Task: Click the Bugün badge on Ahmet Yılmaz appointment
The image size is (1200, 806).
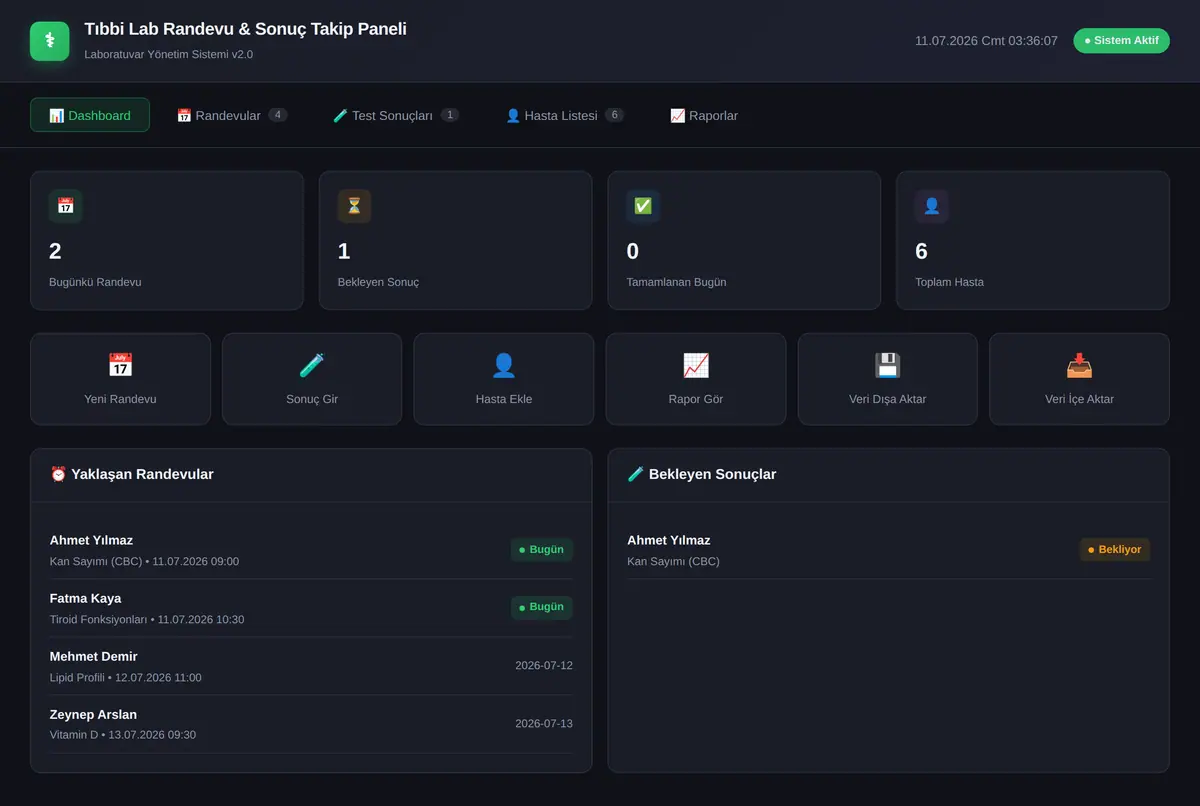Action: (542, 550)
